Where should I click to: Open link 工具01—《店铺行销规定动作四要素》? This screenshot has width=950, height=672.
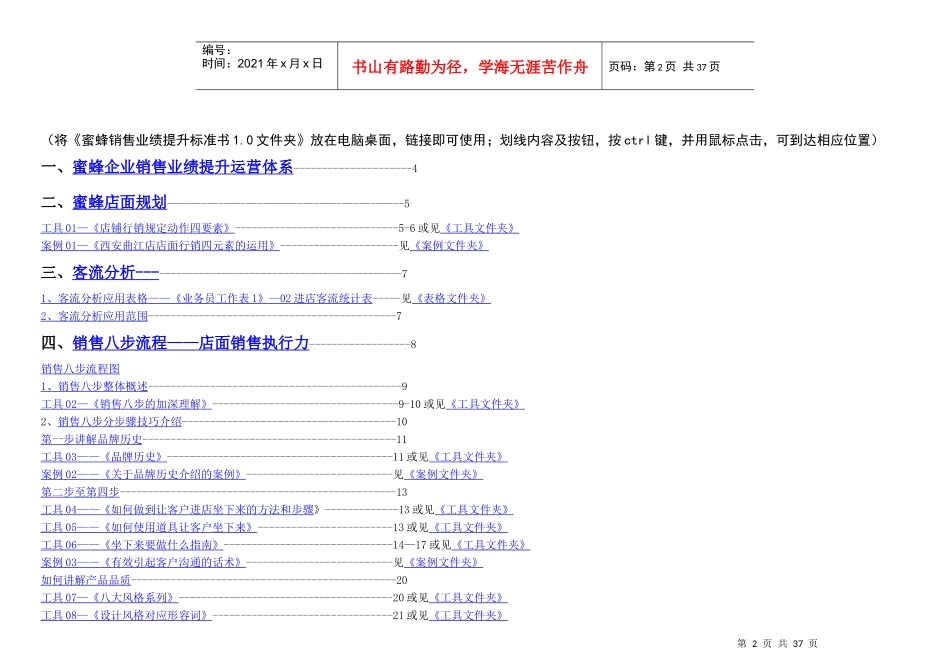click(x=138, y=228)
